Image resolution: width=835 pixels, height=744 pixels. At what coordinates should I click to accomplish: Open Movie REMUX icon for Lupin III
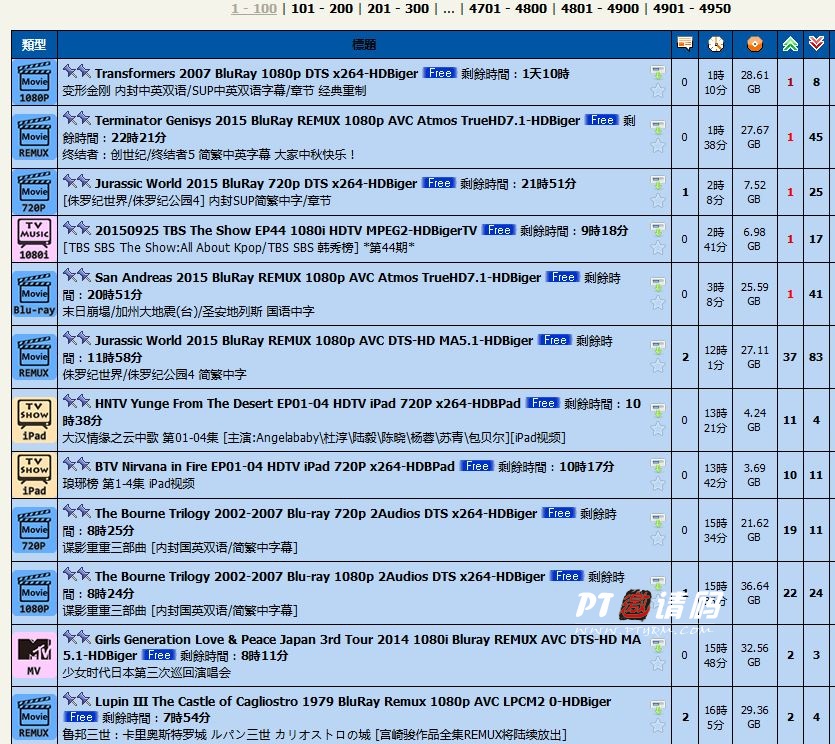[34, 717]
